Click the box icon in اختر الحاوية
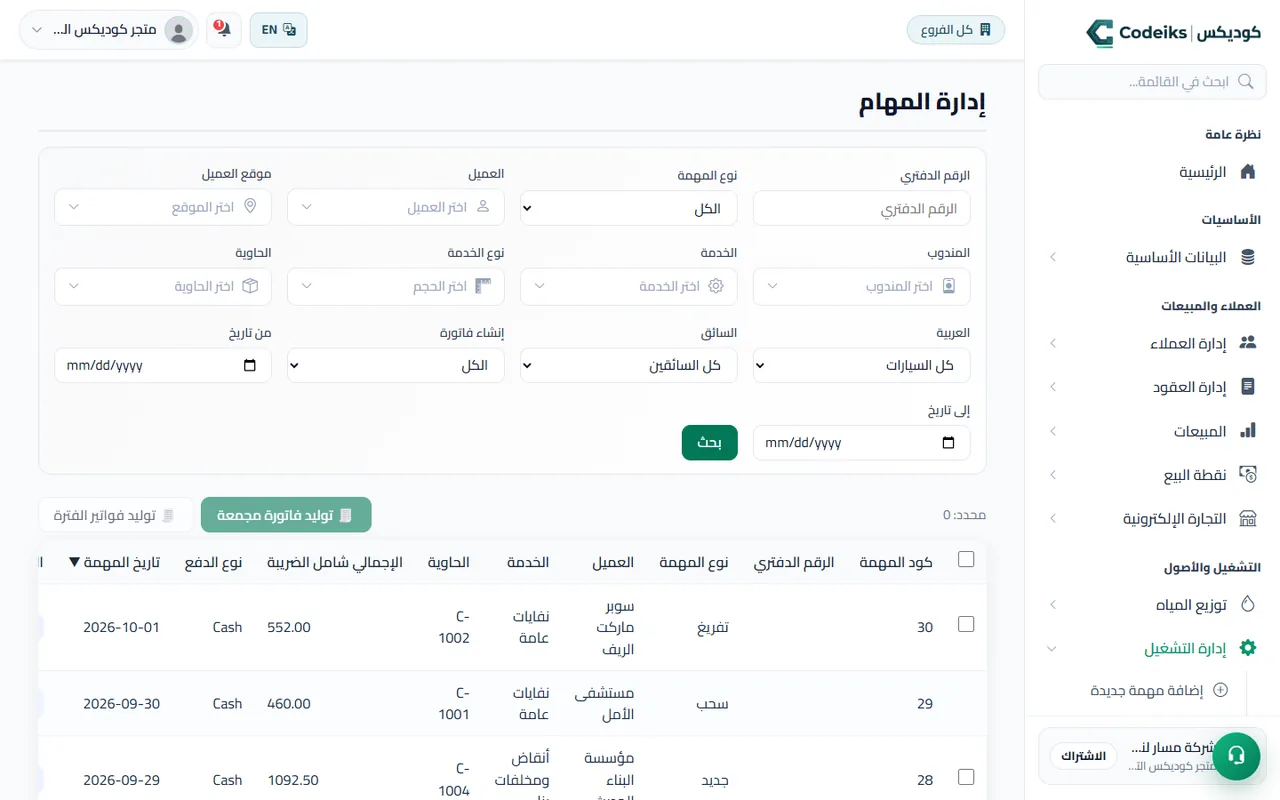The image size is (1280, 800). click(250, 286)
